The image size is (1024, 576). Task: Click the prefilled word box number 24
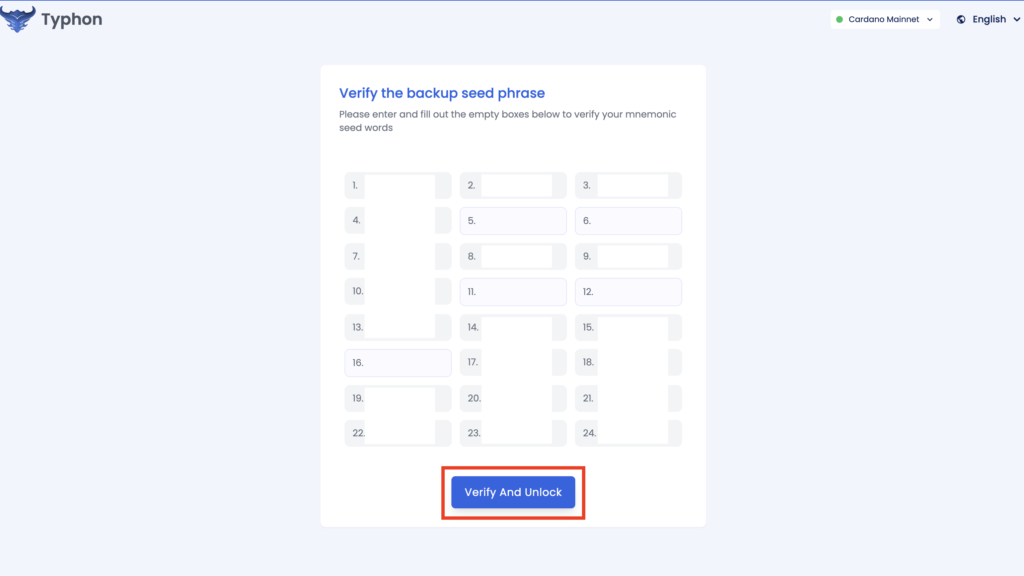point(628,433)
